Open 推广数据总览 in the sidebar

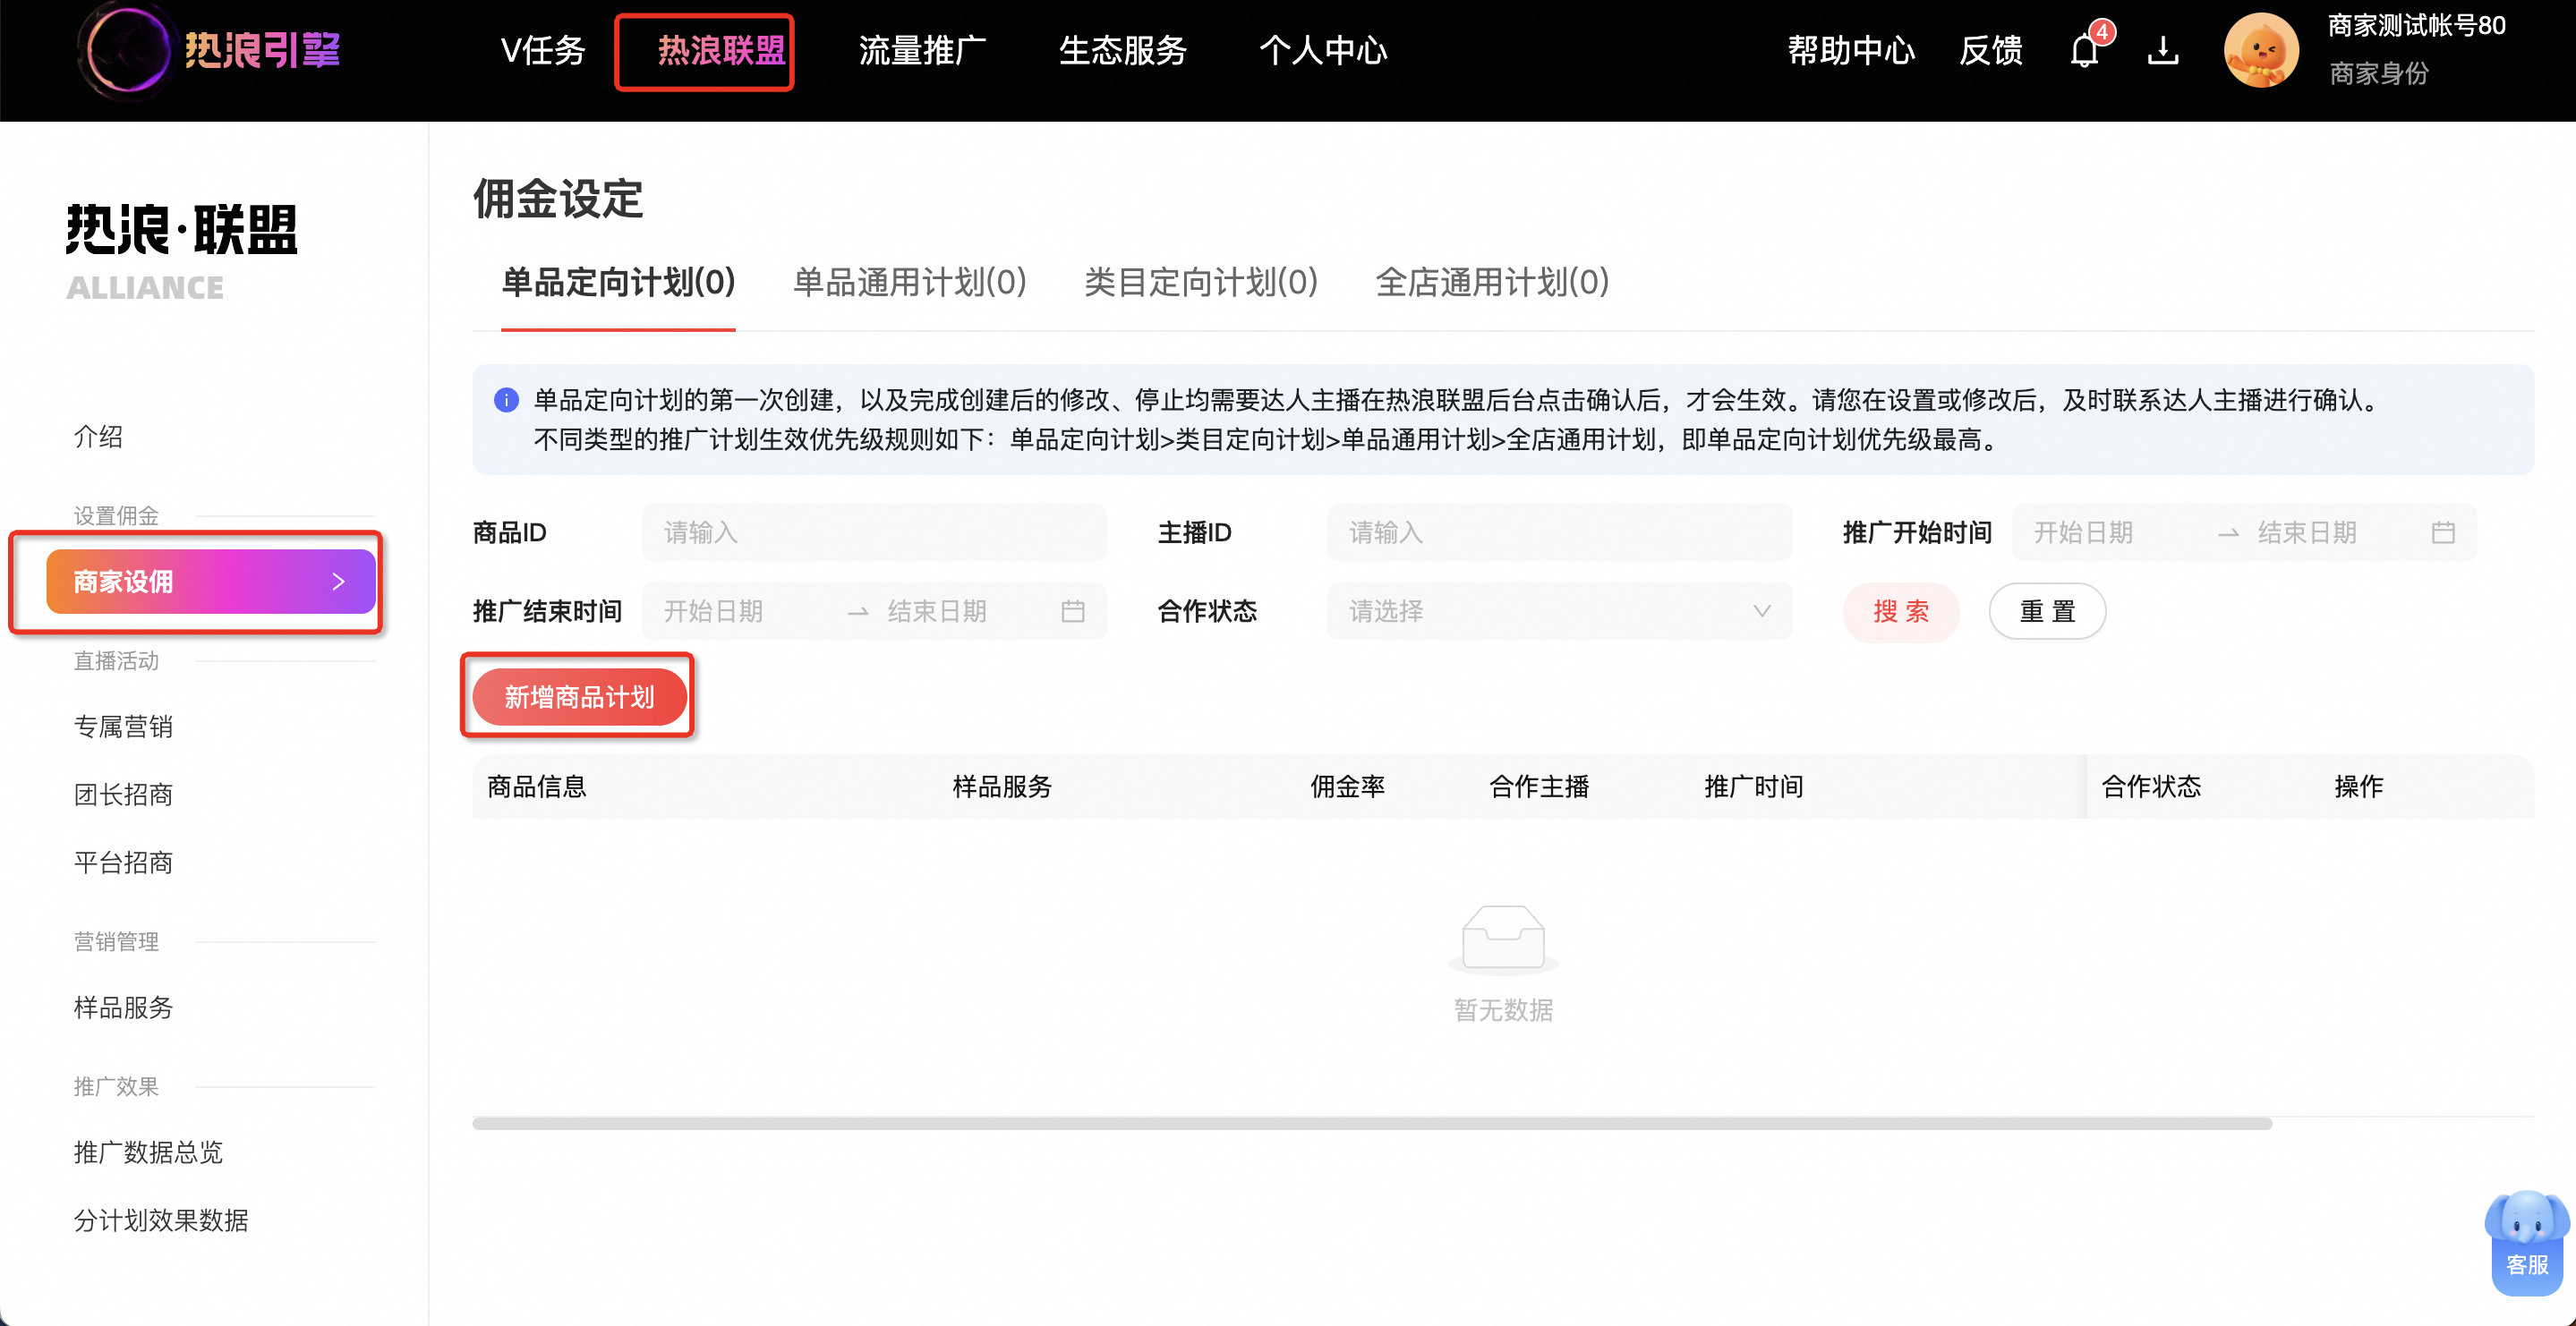click(x=148, y=1153)
